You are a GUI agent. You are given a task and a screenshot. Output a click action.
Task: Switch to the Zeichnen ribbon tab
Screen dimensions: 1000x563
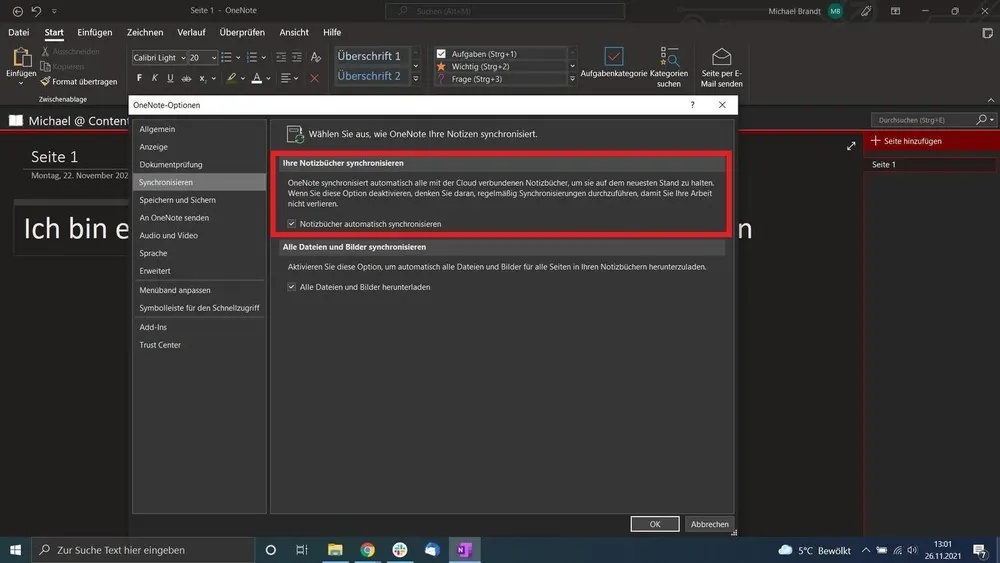[145, 33]
